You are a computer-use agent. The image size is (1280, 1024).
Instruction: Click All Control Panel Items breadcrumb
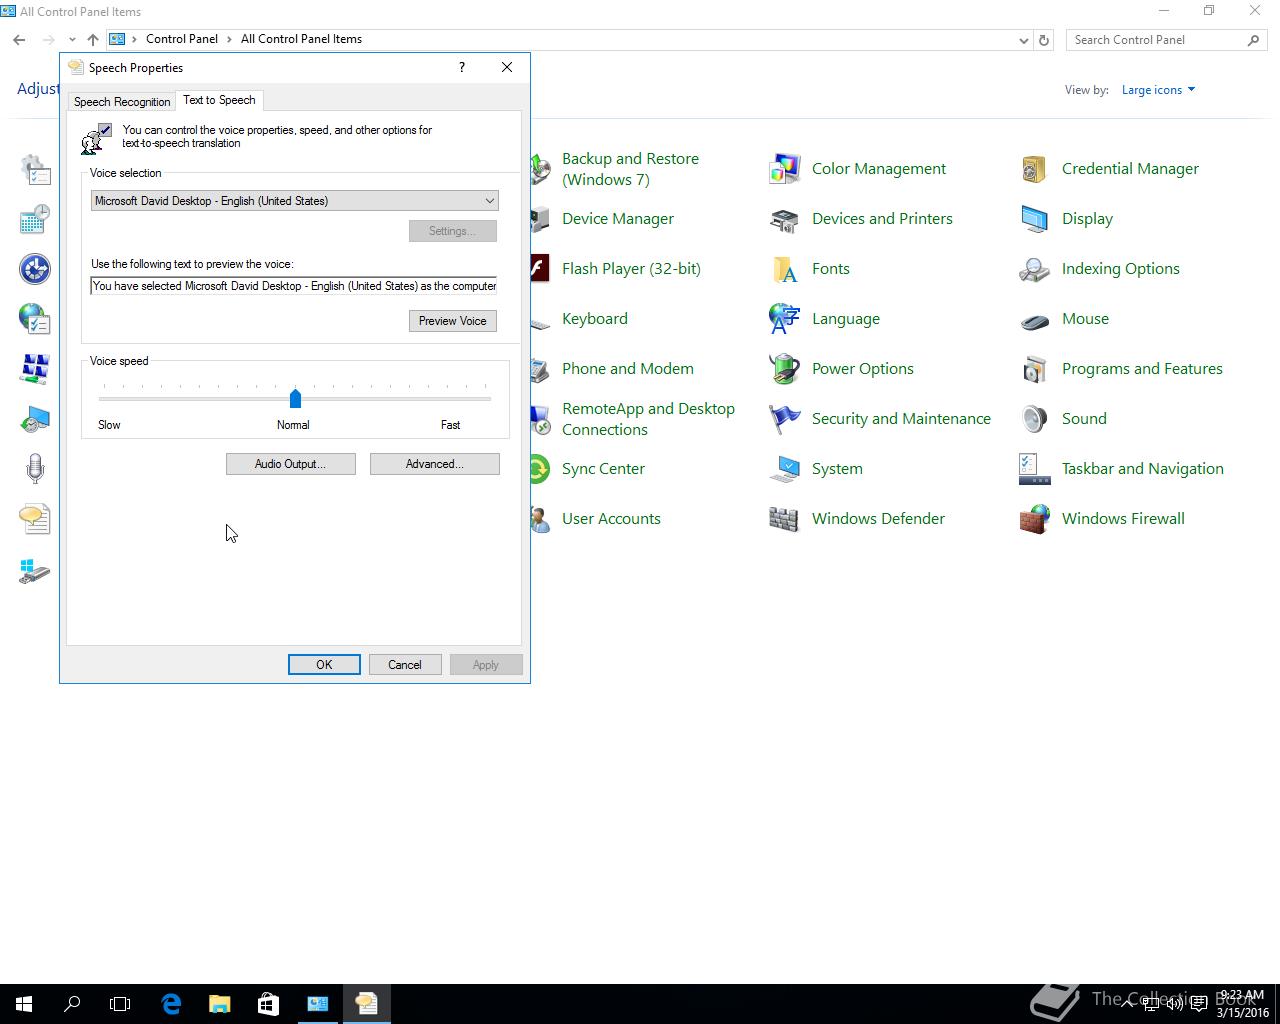(301, 39)
